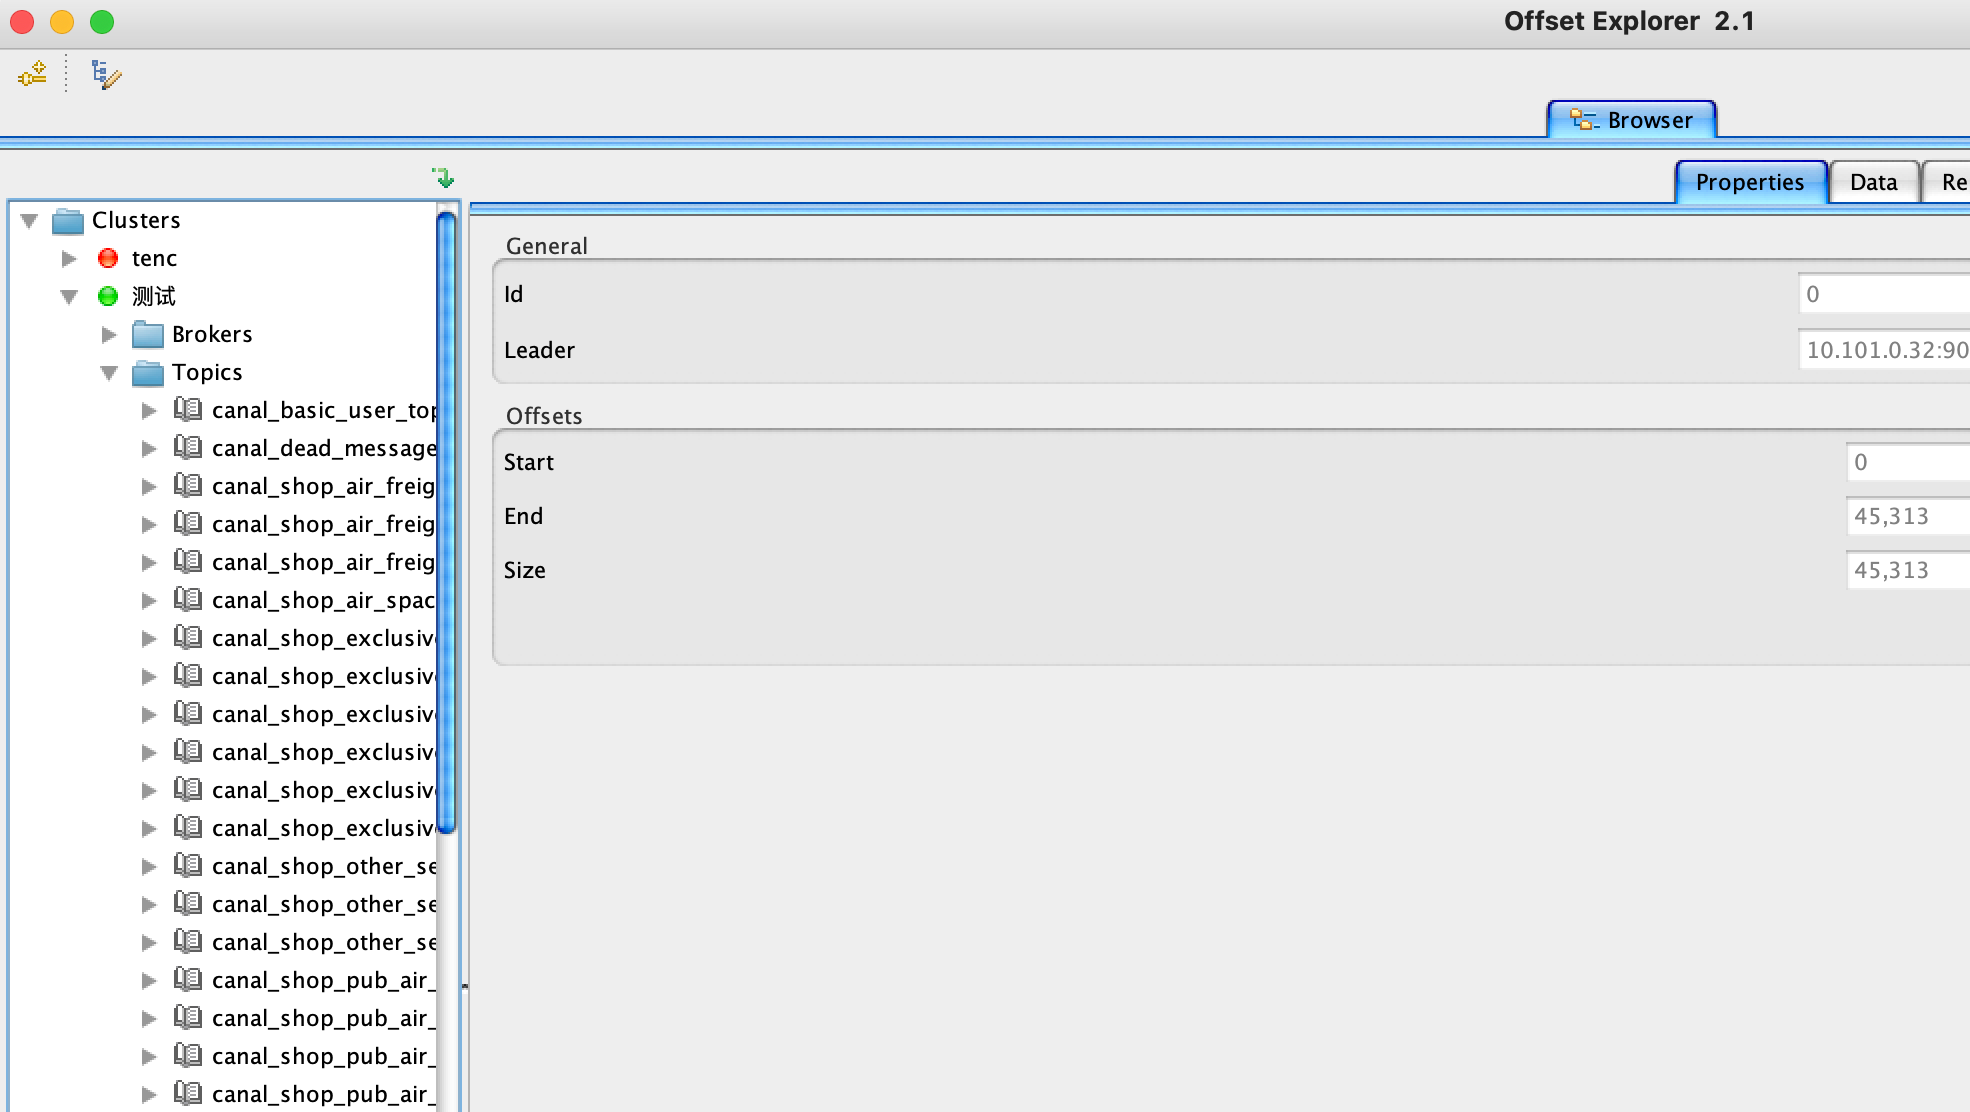The image size is (1970, 1112).
Task: Collapse the 测试 cluster node
Action: tap(69, 296)
